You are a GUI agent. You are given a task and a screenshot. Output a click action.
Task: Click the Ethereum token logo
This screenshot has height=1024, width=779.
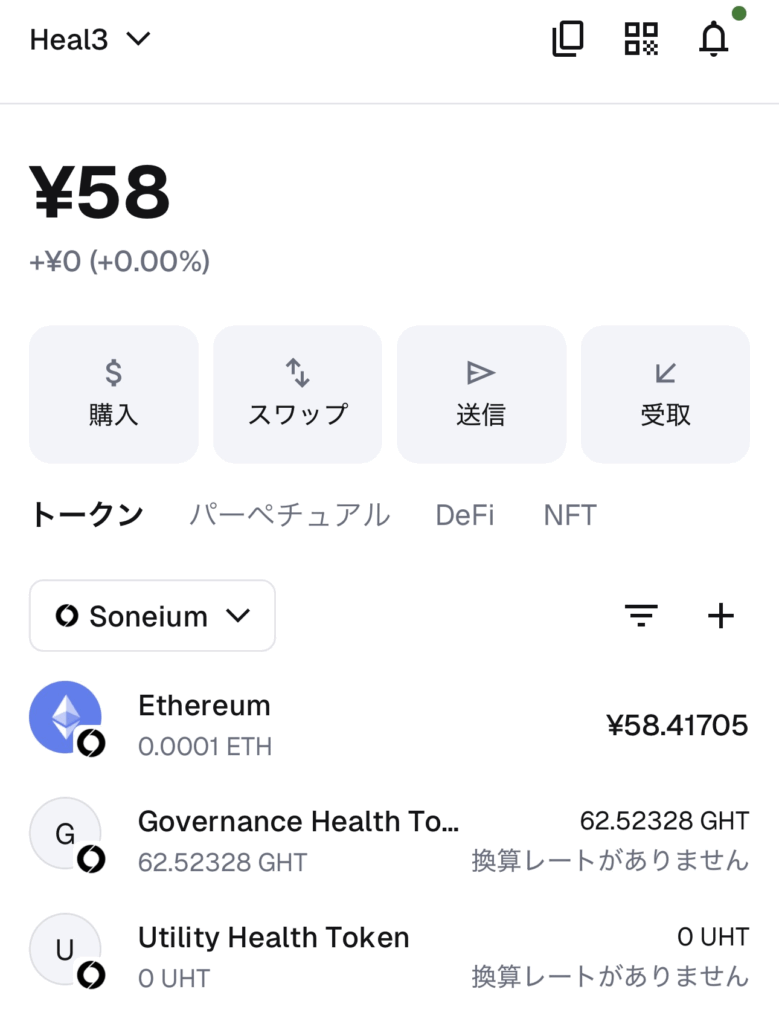[66, 718]
